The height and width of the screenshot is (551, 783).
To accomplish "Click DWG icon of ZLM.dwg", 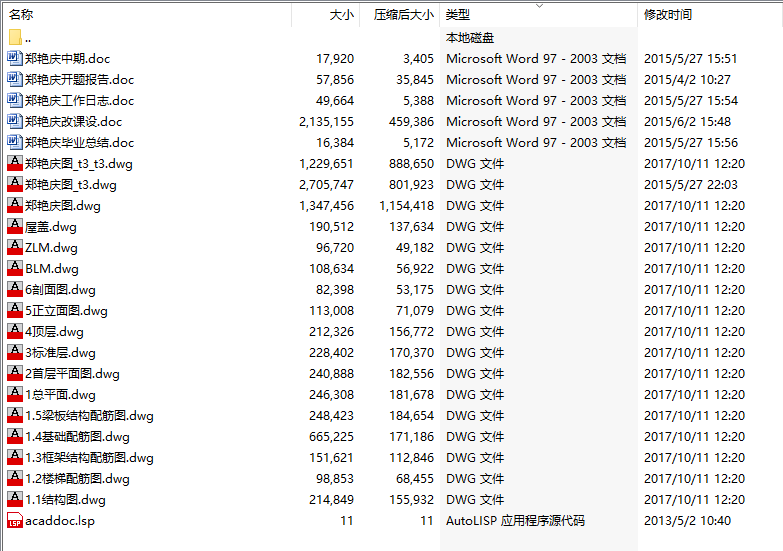I will [x=15, y=247].
